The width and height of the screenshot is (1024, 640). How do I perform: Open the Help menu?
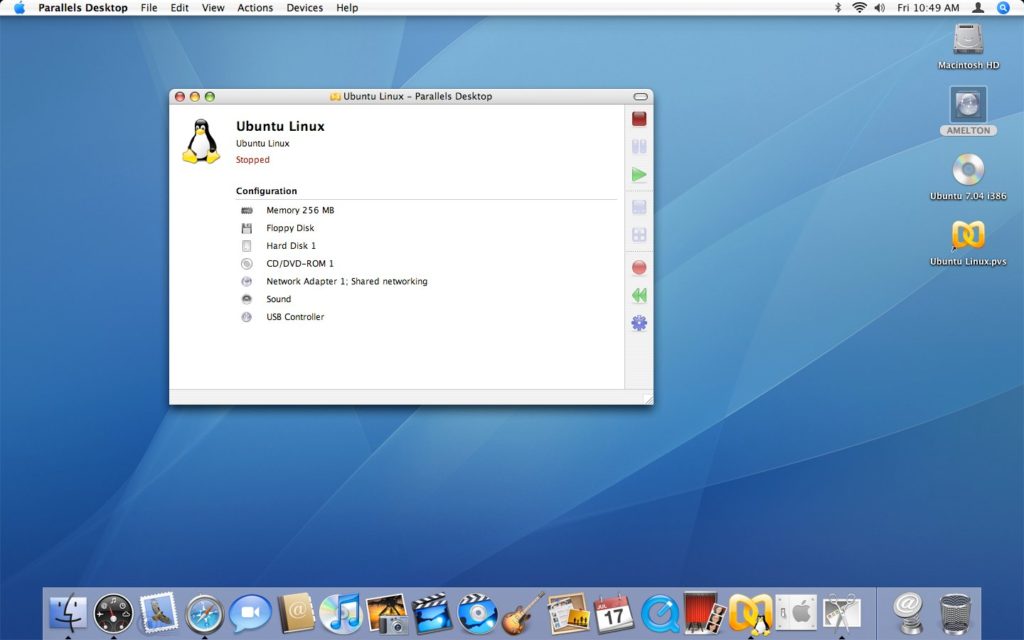coord(347,8)
